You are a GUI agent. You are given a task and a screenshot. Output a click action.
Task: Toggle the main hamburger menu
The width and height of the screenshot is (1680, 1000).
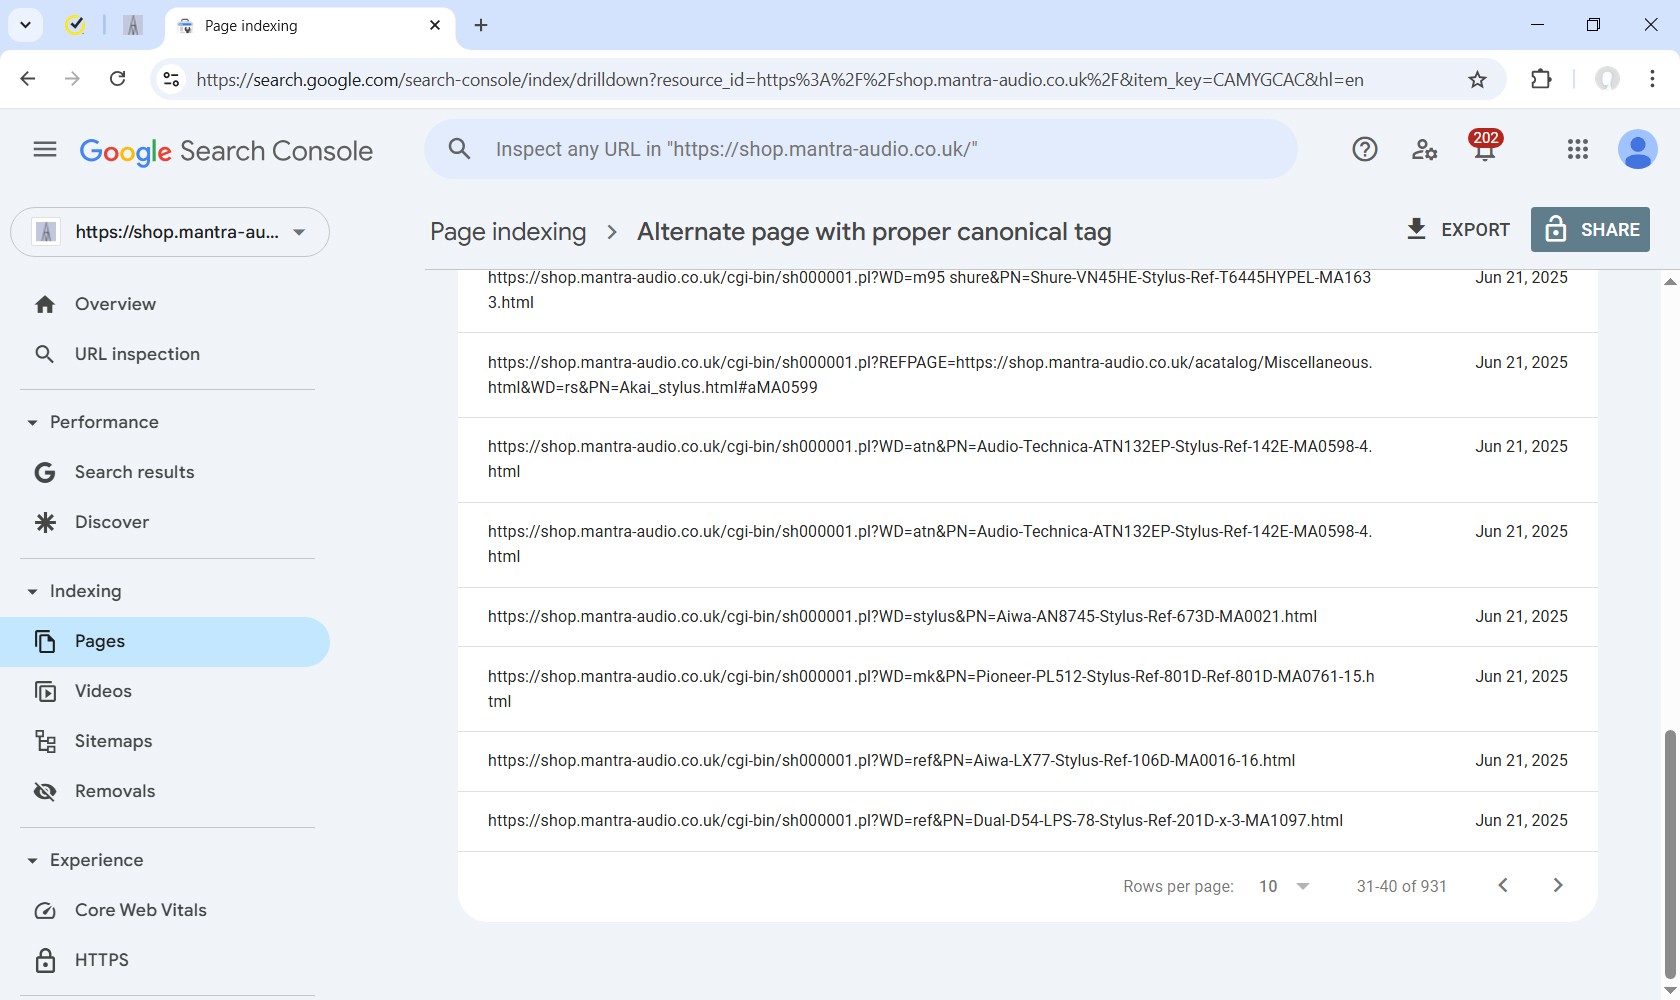[45, 150]
